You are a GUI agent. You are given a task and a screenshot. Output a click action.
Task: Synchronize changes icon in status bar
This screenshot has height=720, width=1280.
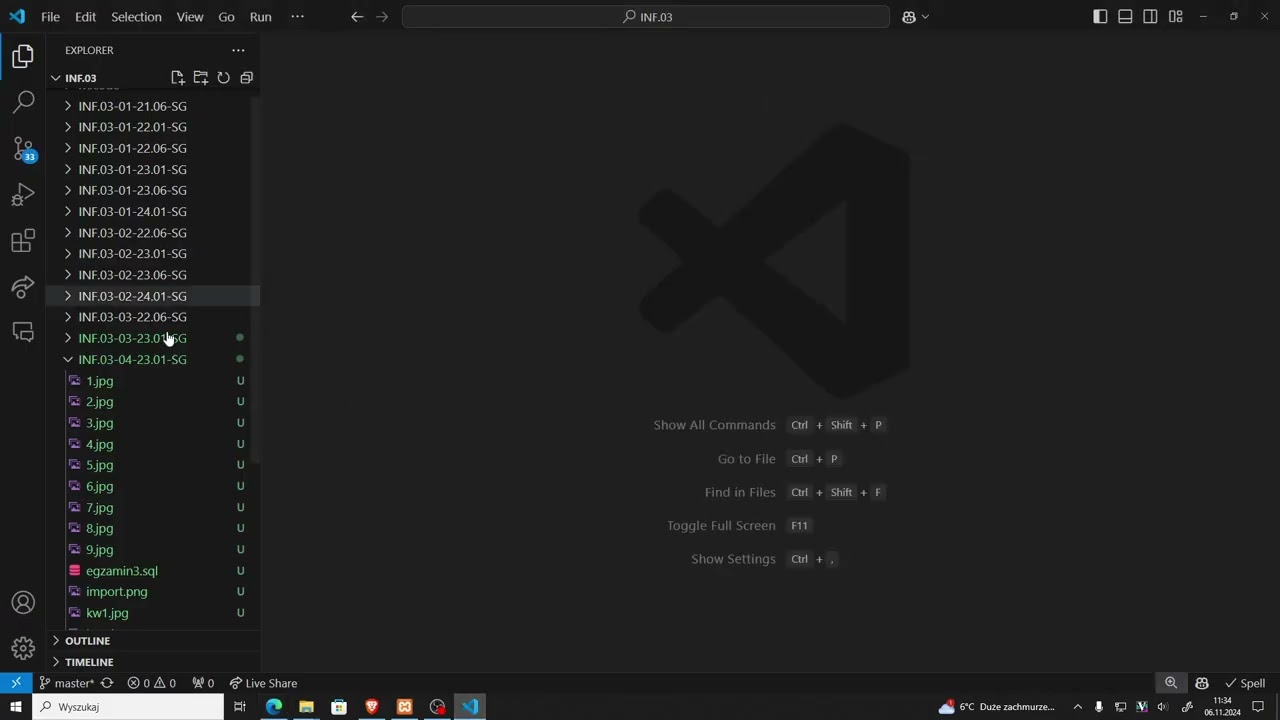(107, 683)
